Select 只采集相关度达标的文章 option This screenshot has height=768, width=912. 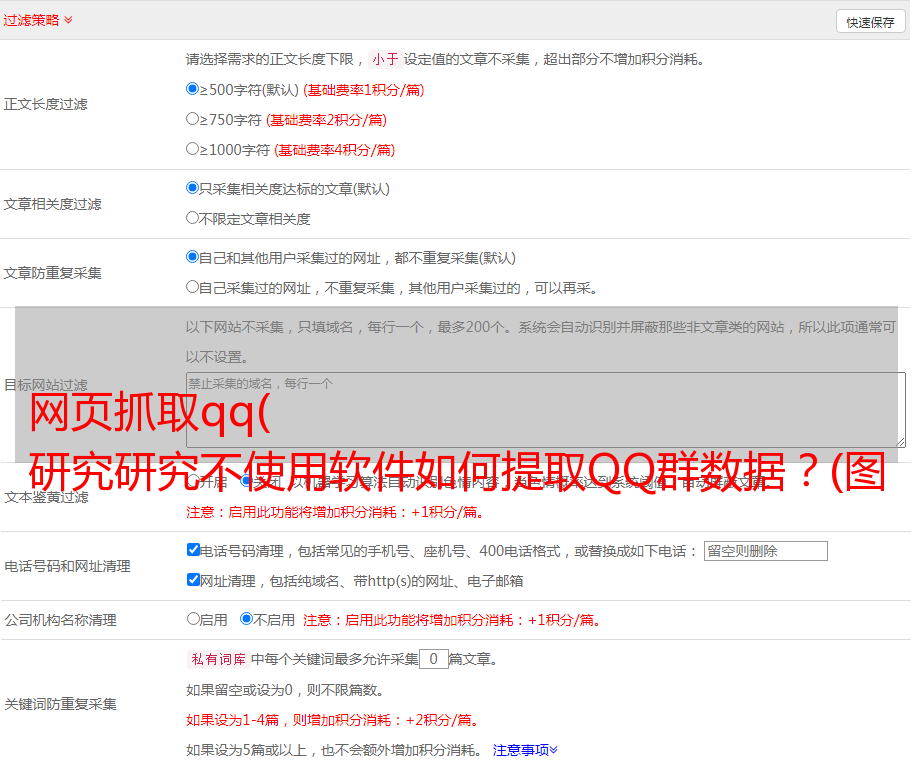[193, 188]
